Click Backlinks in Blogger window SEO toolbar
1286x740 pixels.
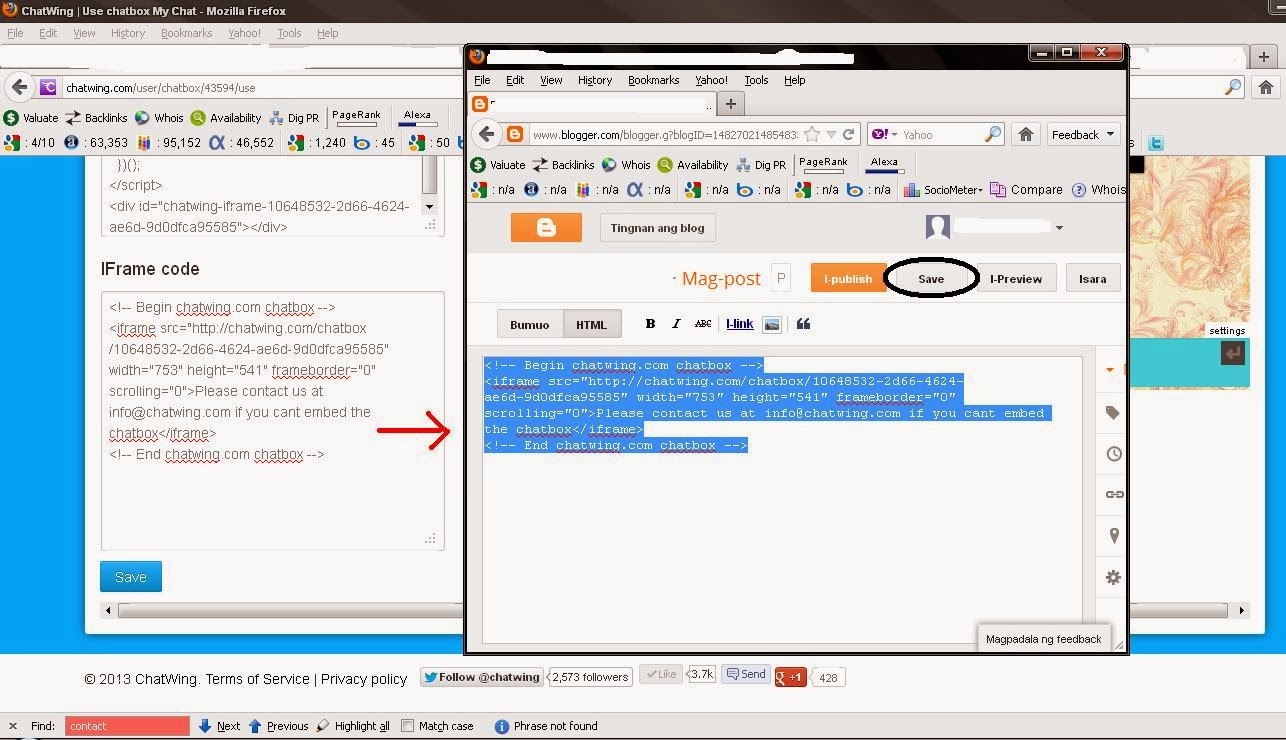pos(563,165)
